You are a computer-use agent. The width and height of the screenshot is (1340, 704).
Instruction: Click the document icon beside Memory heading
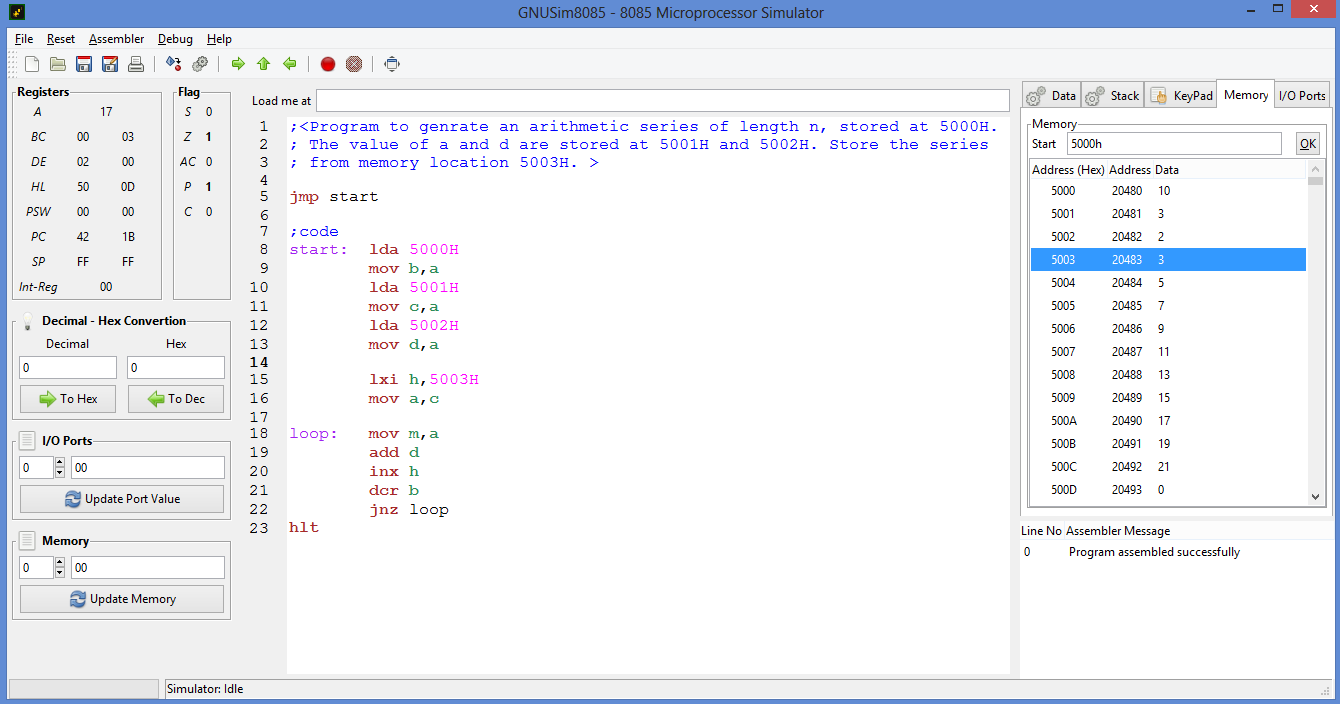click(x=28, y=541)
